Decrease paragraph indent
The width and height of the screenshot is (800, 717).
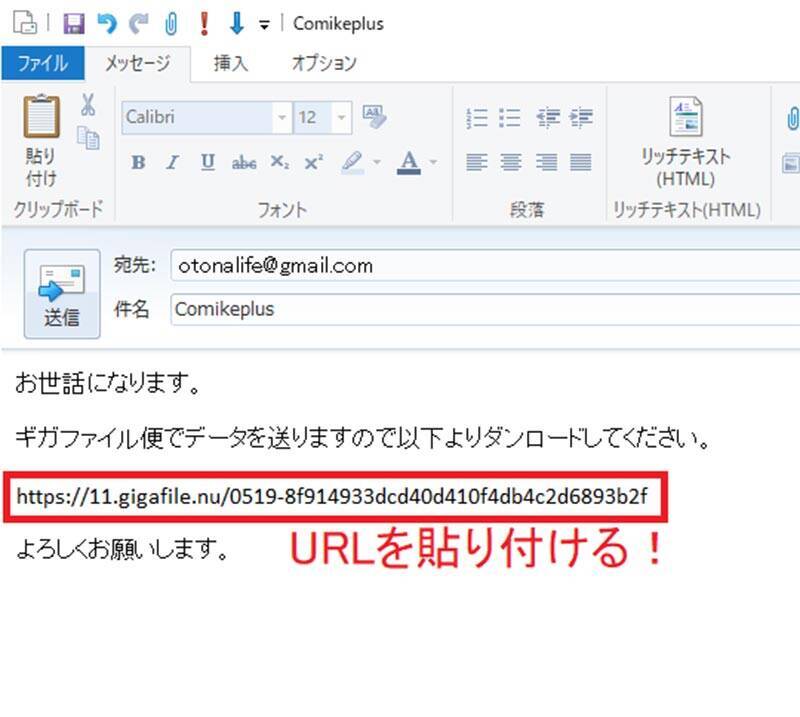pyautogui.click(x=548, y=118)
